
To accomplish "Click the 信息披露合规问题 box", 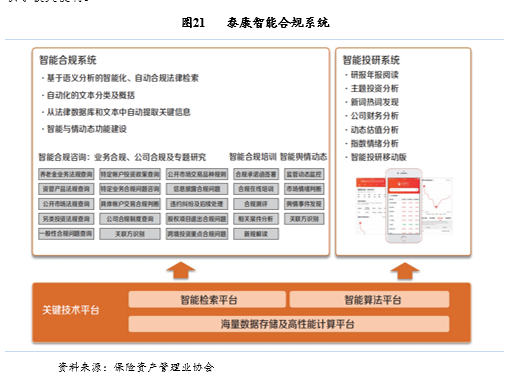I will 197,189.
